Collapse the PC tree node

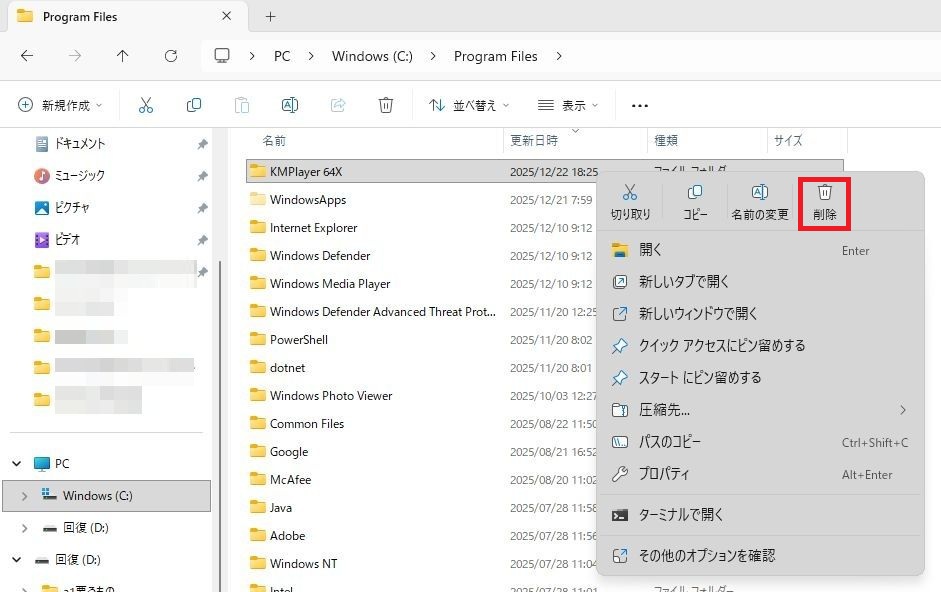point(16,464)
